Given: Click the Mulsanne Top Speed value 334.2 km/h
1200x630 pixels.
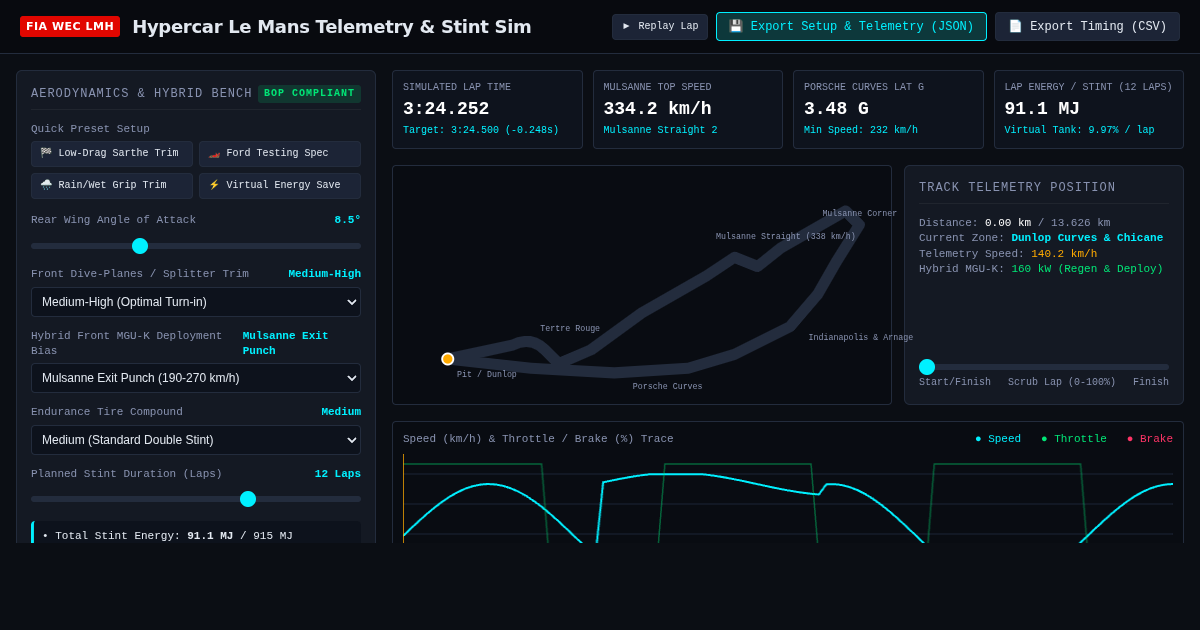Looking at the screenshot, I should point(658,109).
